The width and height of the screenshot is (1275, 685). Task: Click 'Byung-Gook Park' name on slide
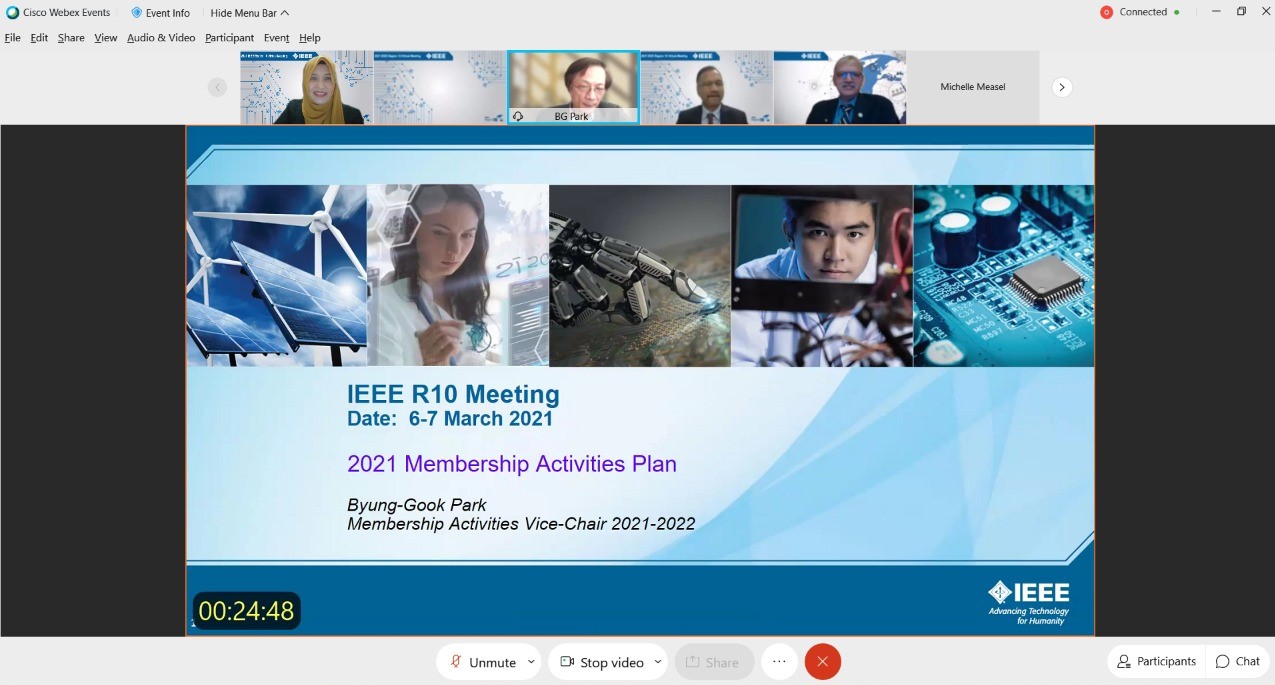click(417, 505)
